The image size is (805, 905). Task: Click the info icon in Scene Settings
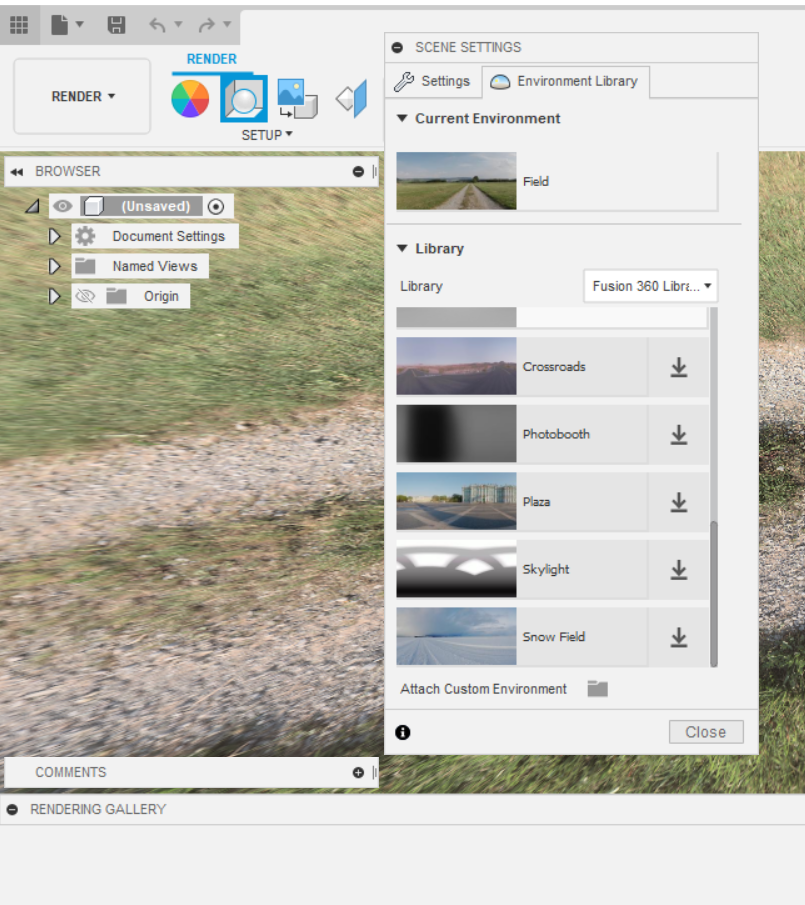click(403, 732)
